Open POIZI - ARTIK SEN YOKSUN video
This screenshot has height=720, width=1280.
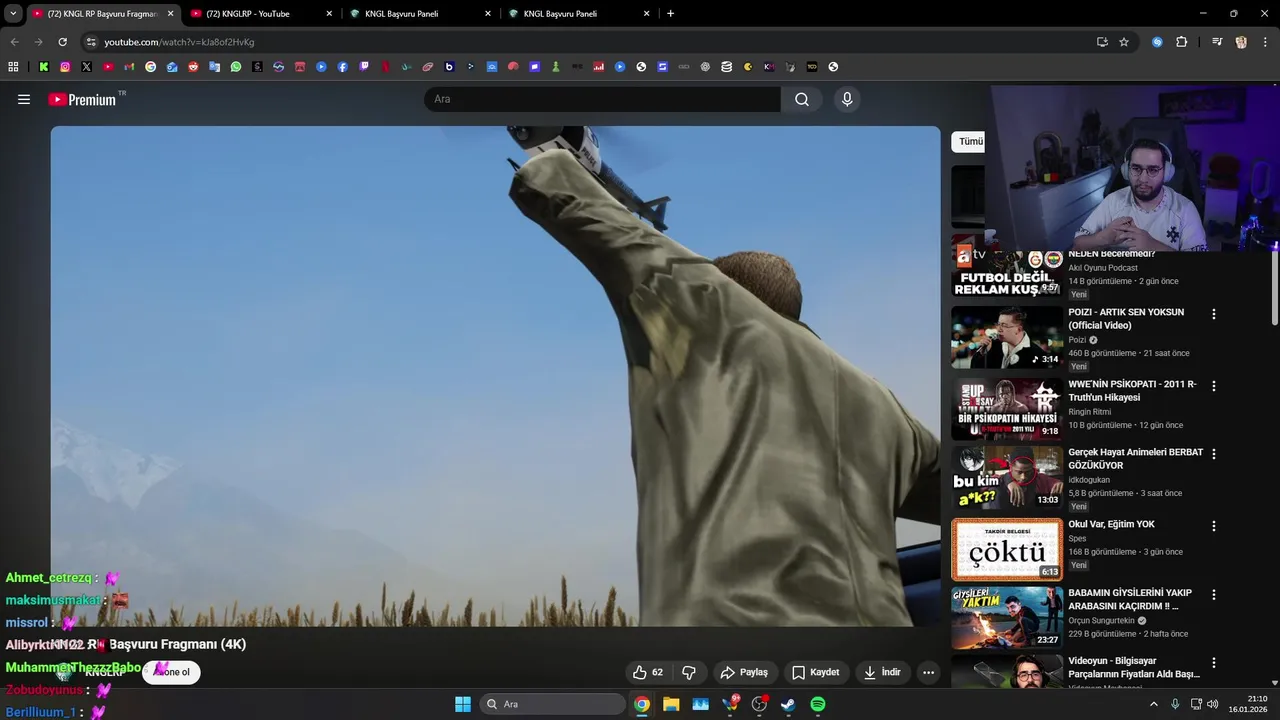point(1126,319)
